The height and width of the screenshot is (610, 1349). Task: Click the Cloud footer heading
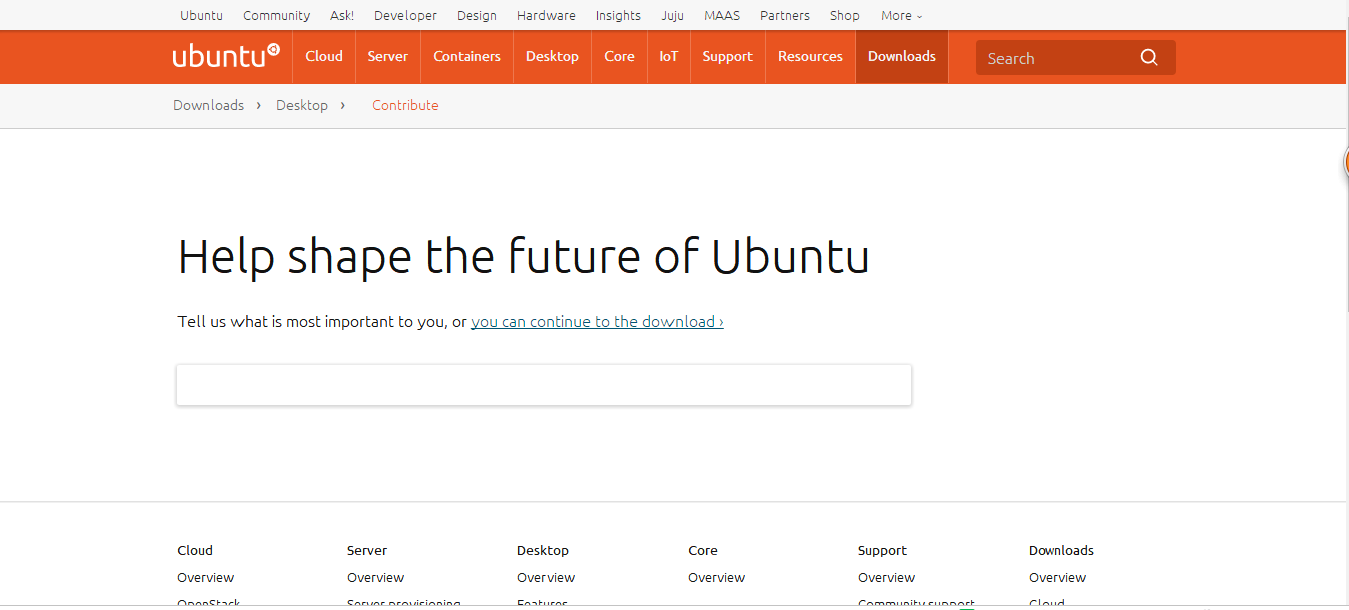[x=195, y=550]
